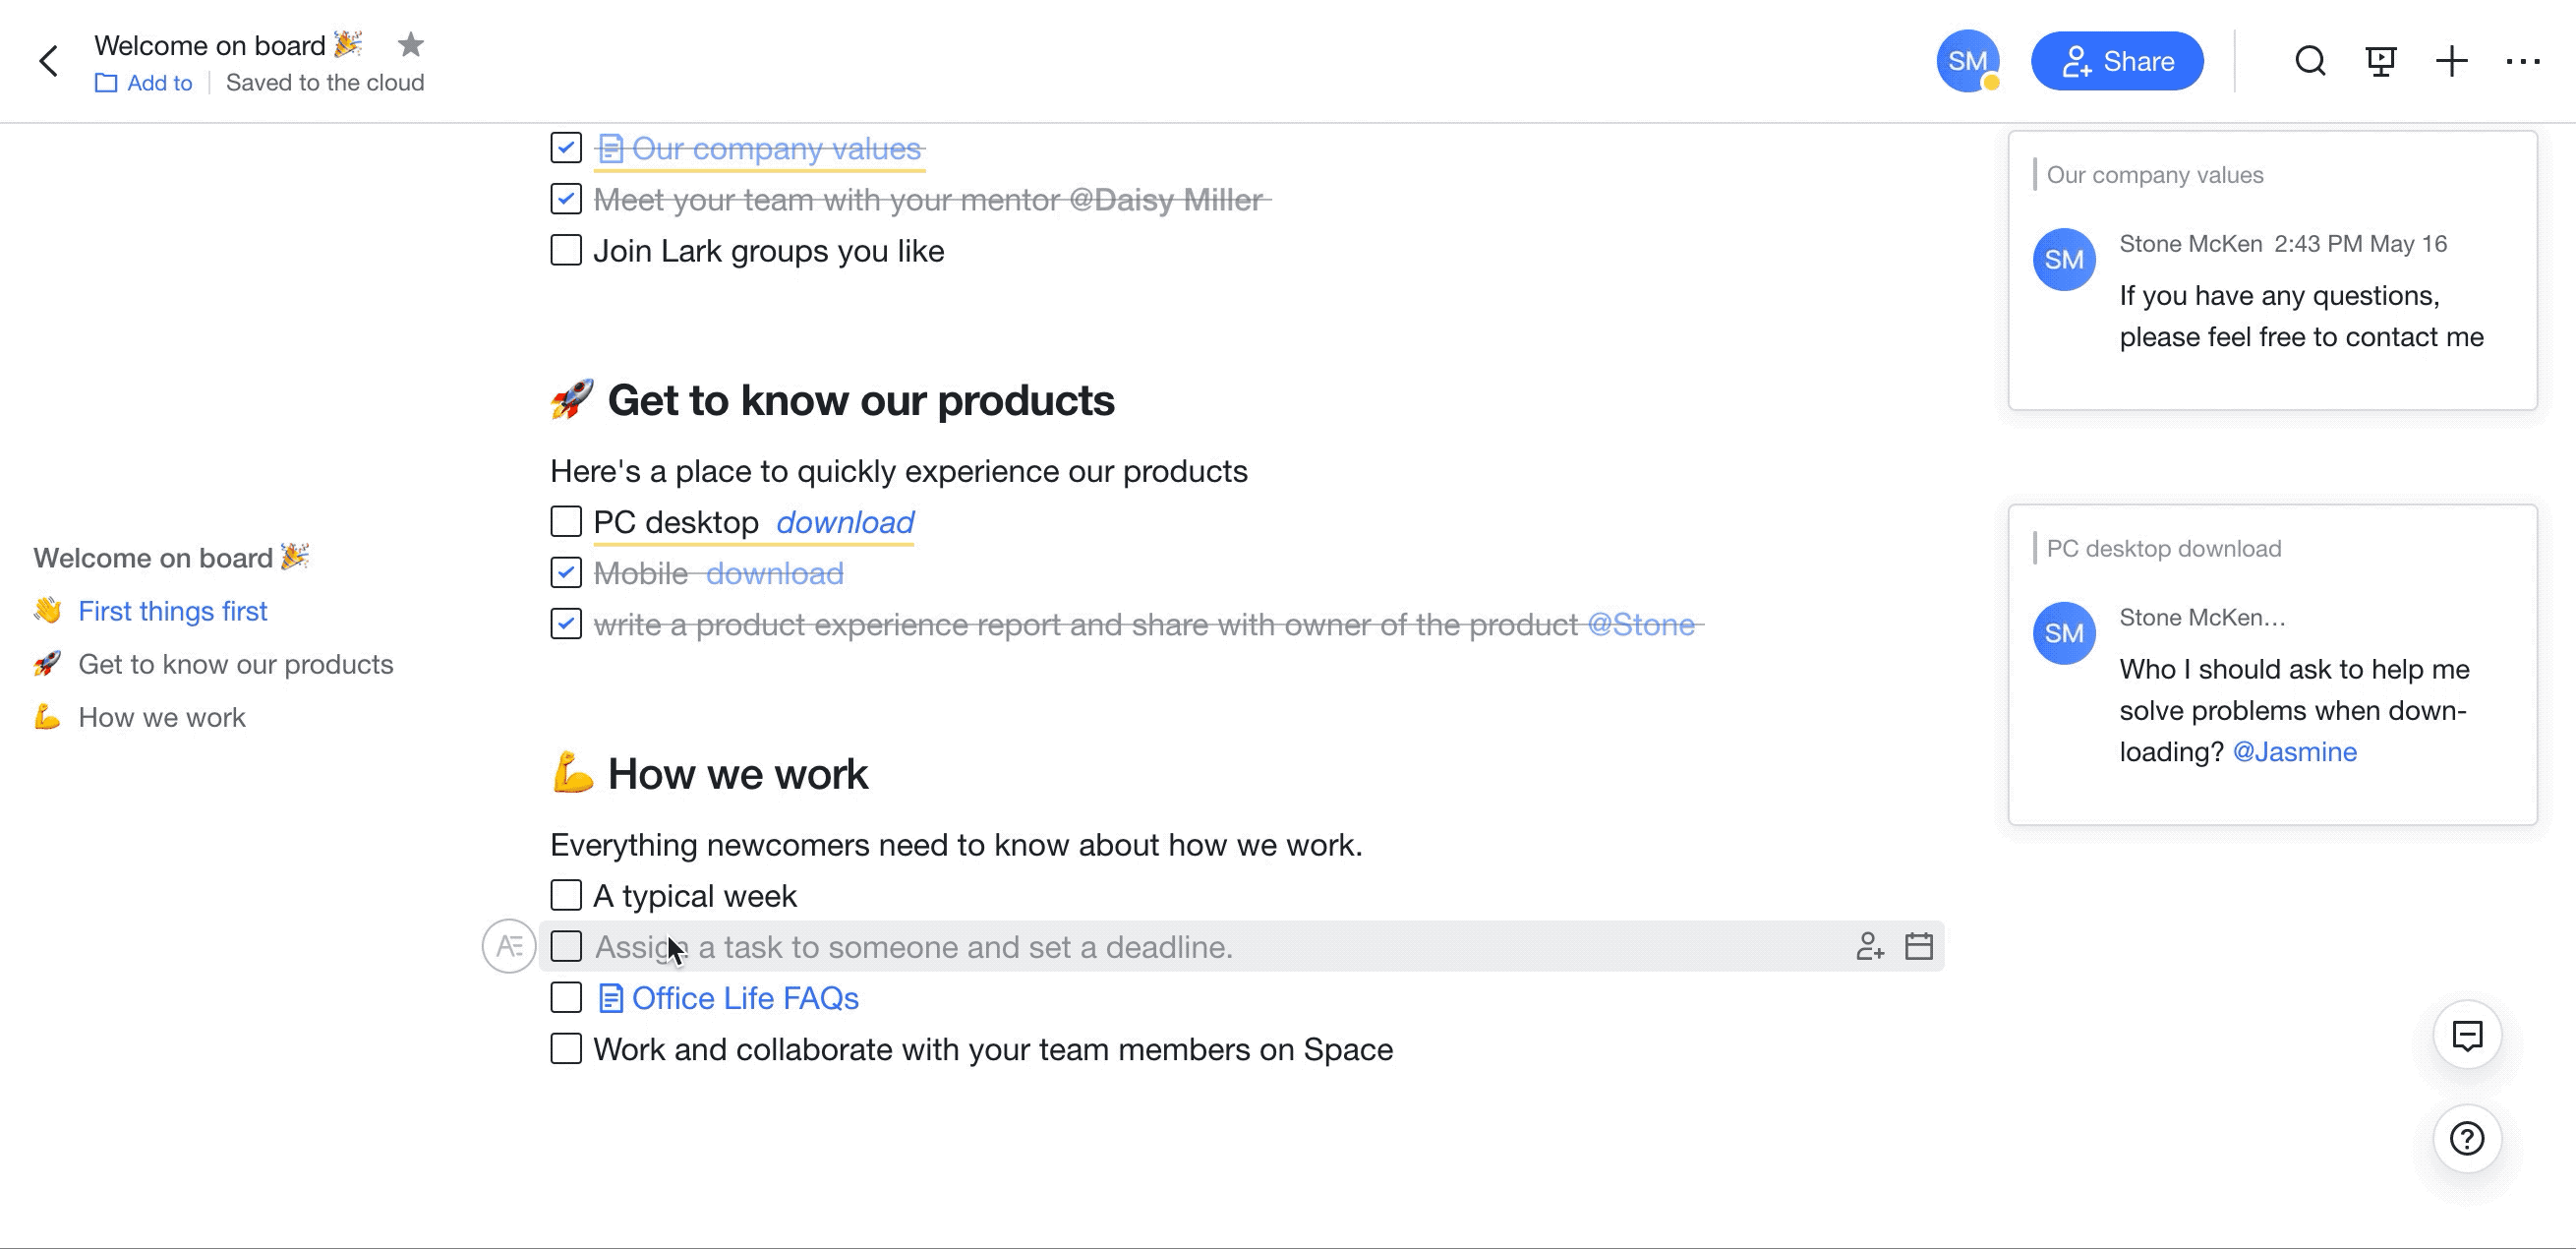Jump to First things first in outline
Viewport: 2576px width, 1249px height.
(x=172, y=611)
